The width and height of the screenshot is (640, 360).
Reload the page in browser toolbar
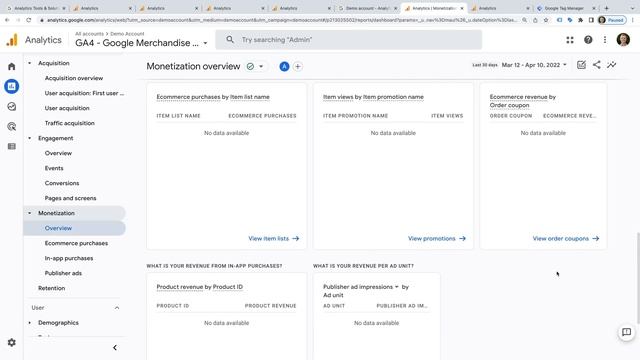(x=29, y=20)
